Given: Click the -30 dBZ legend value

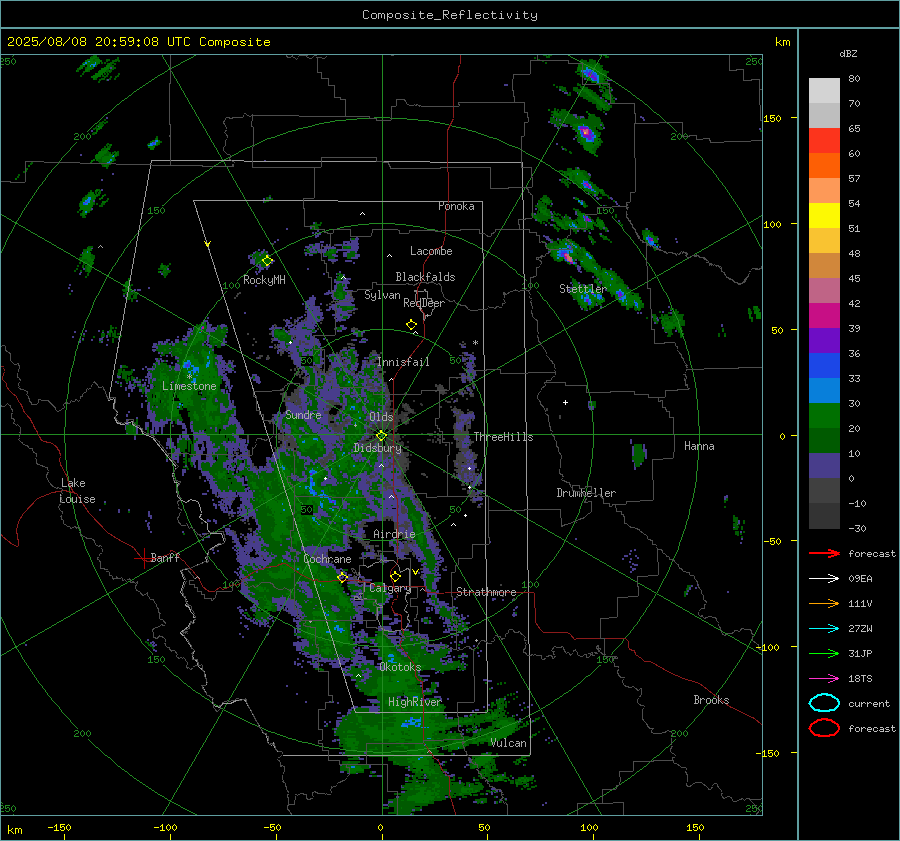Looking at the screenshot, I should point(857,528).
